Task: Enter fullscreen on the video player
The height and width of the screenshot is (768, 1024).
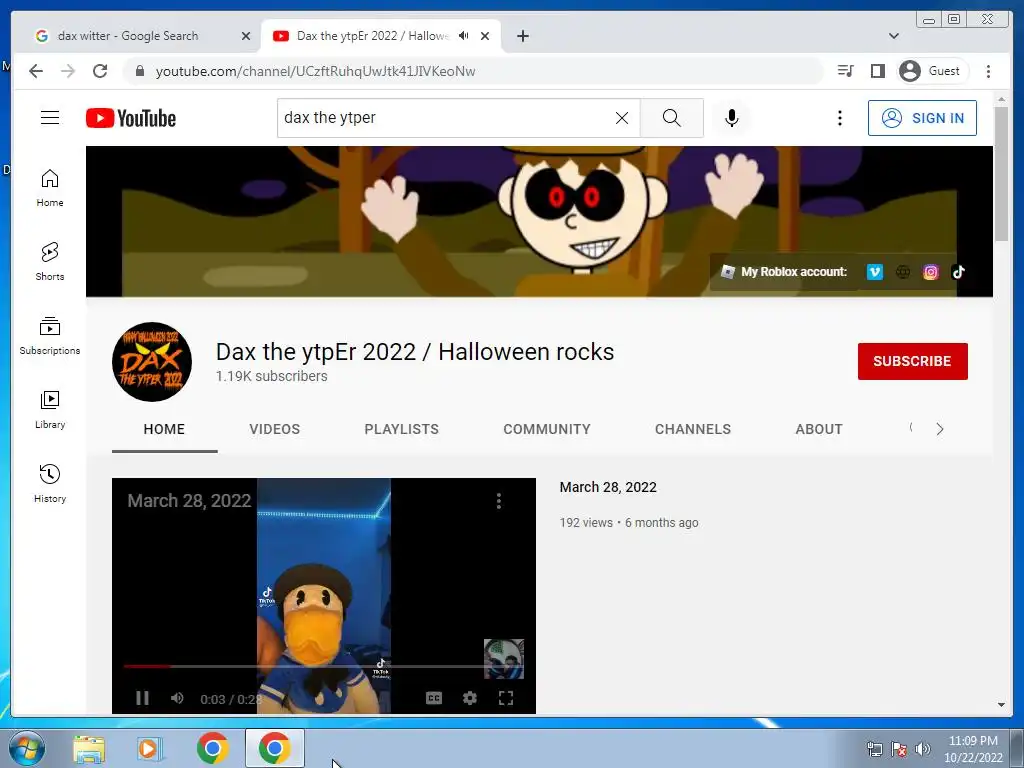Action: [x=505, y=698]
